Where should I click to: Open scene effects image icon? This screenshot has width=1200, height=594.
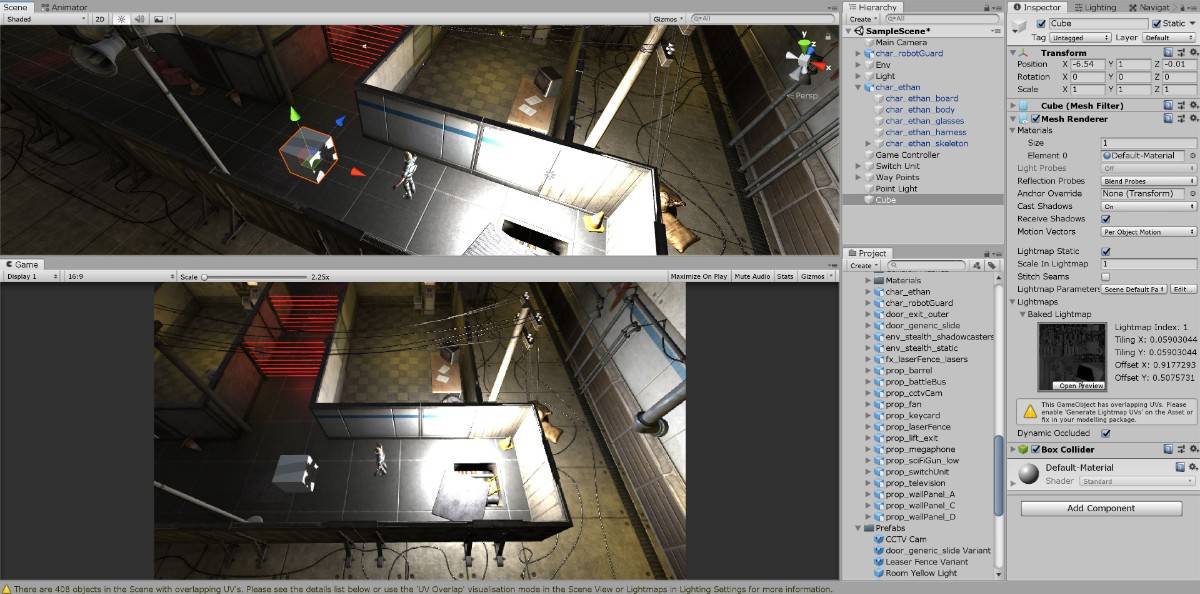[x=160, y=19]
